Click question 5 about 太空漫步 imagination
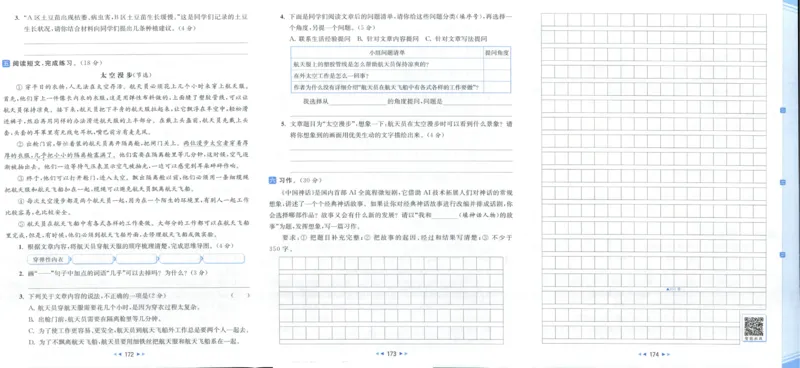 [396, 130]
